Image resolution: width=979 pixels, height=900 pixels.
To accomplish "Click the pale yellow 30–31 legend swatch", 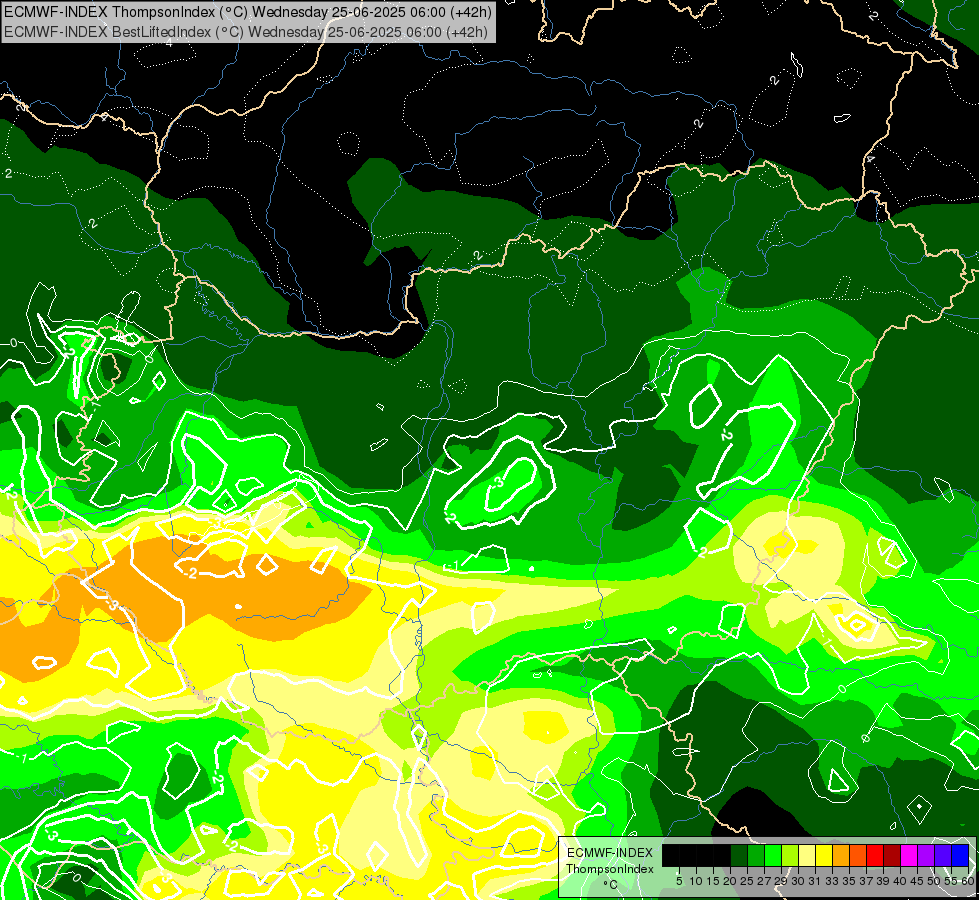I will 807,855.
